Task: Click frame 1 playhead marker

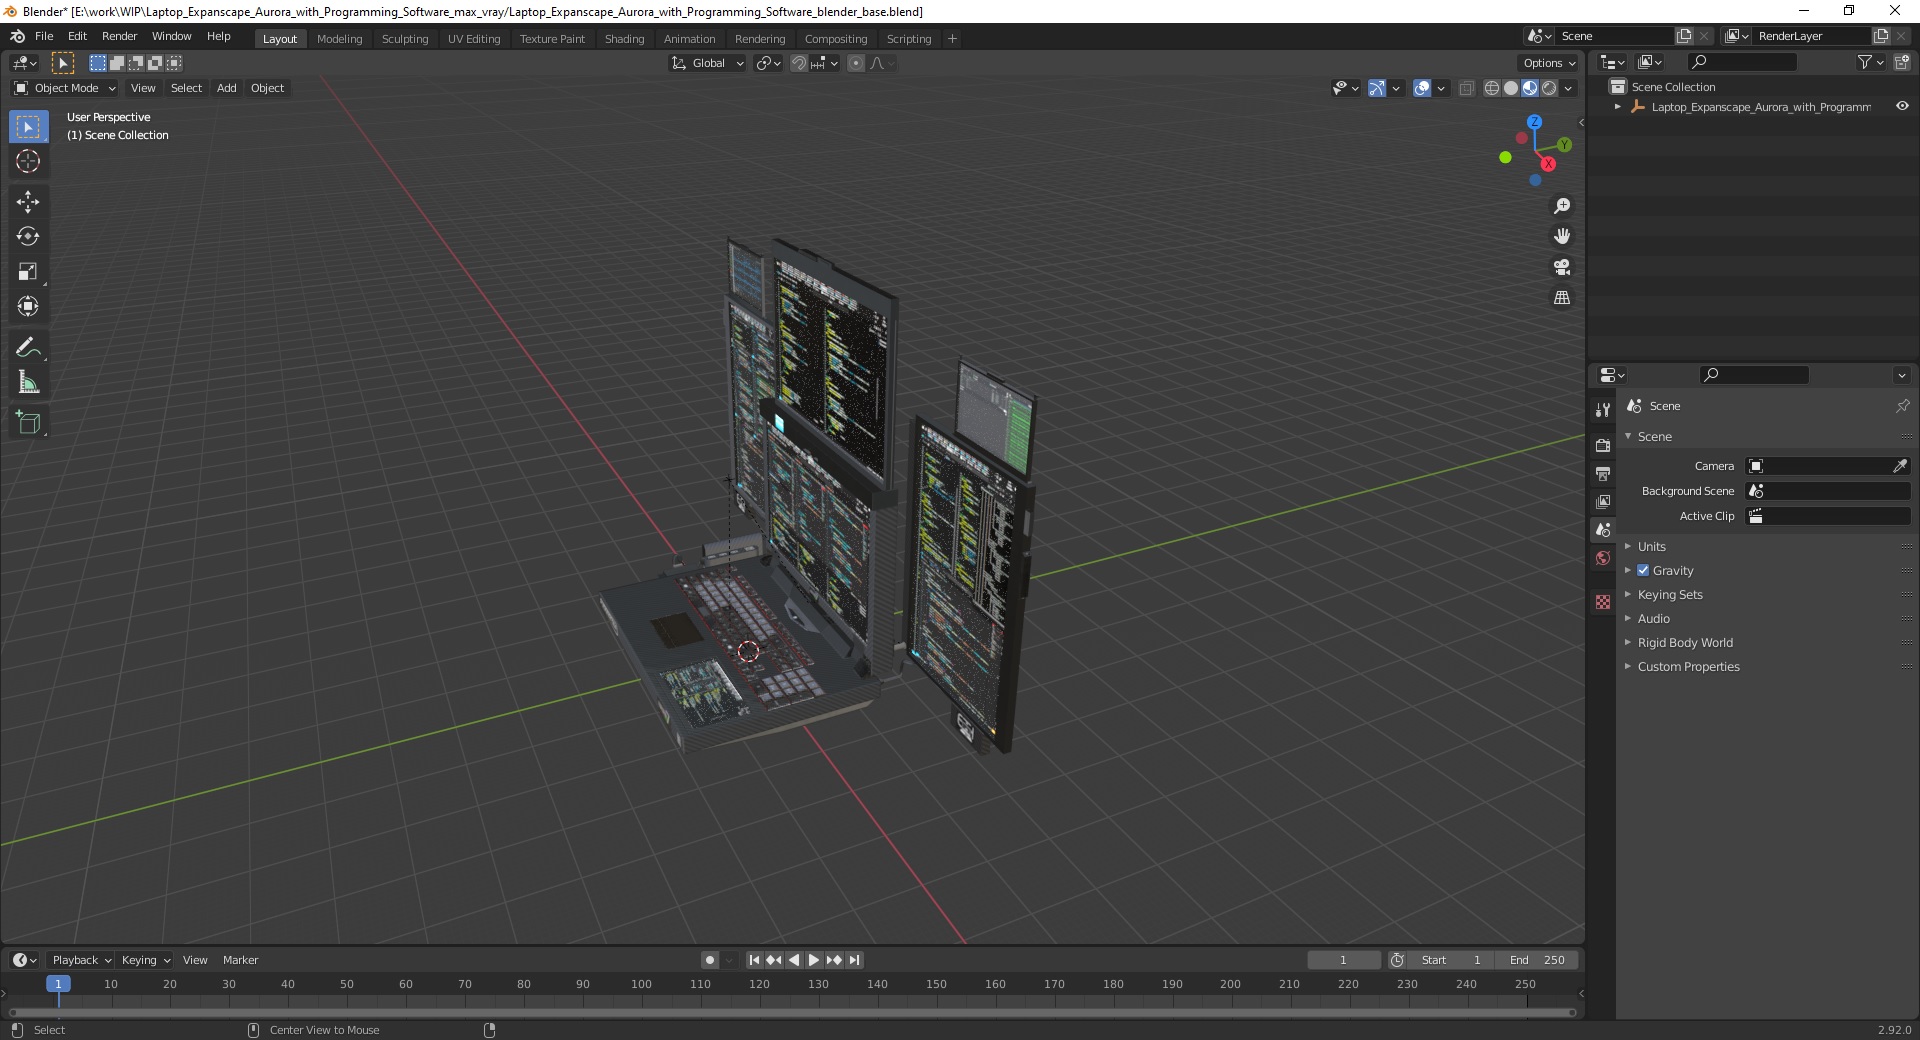Action: [x=58, y=984]
